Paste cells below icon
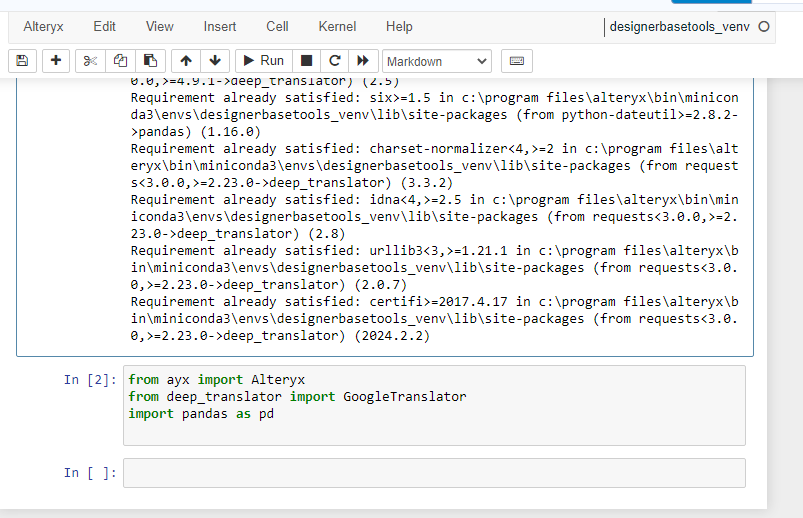 tap(150, 61)
